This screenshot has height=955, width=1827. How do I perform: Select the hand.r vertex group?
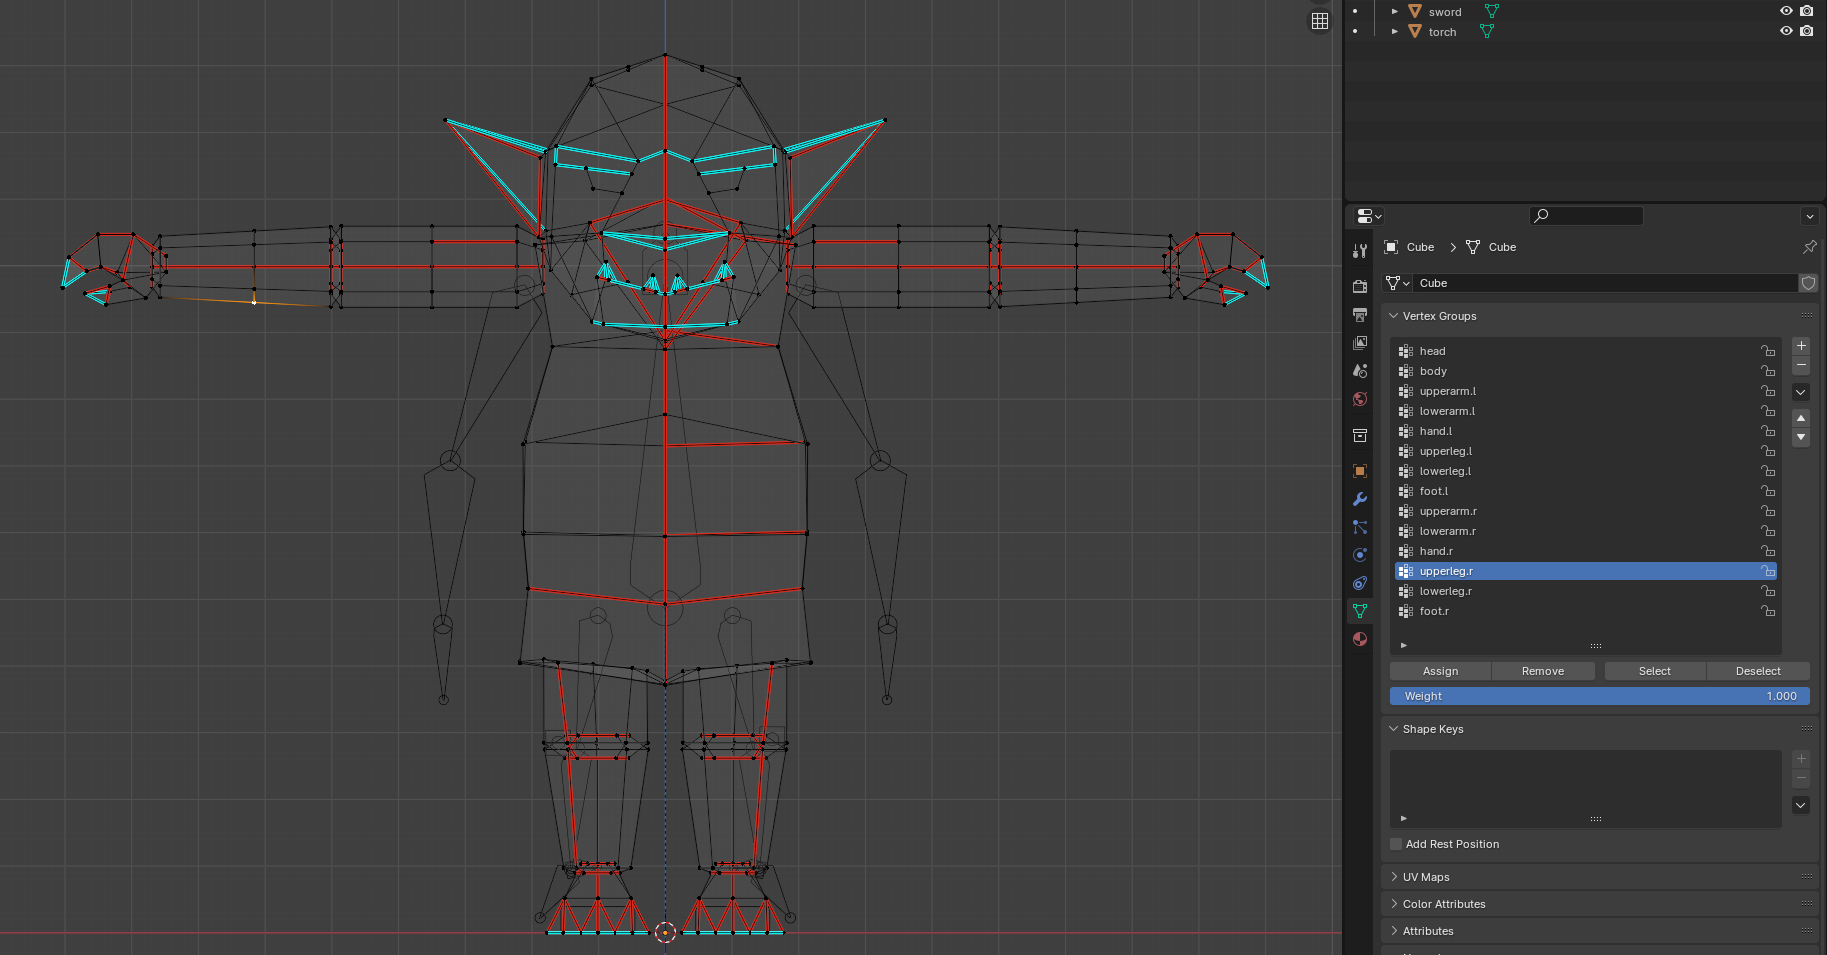click(1585, 551)
